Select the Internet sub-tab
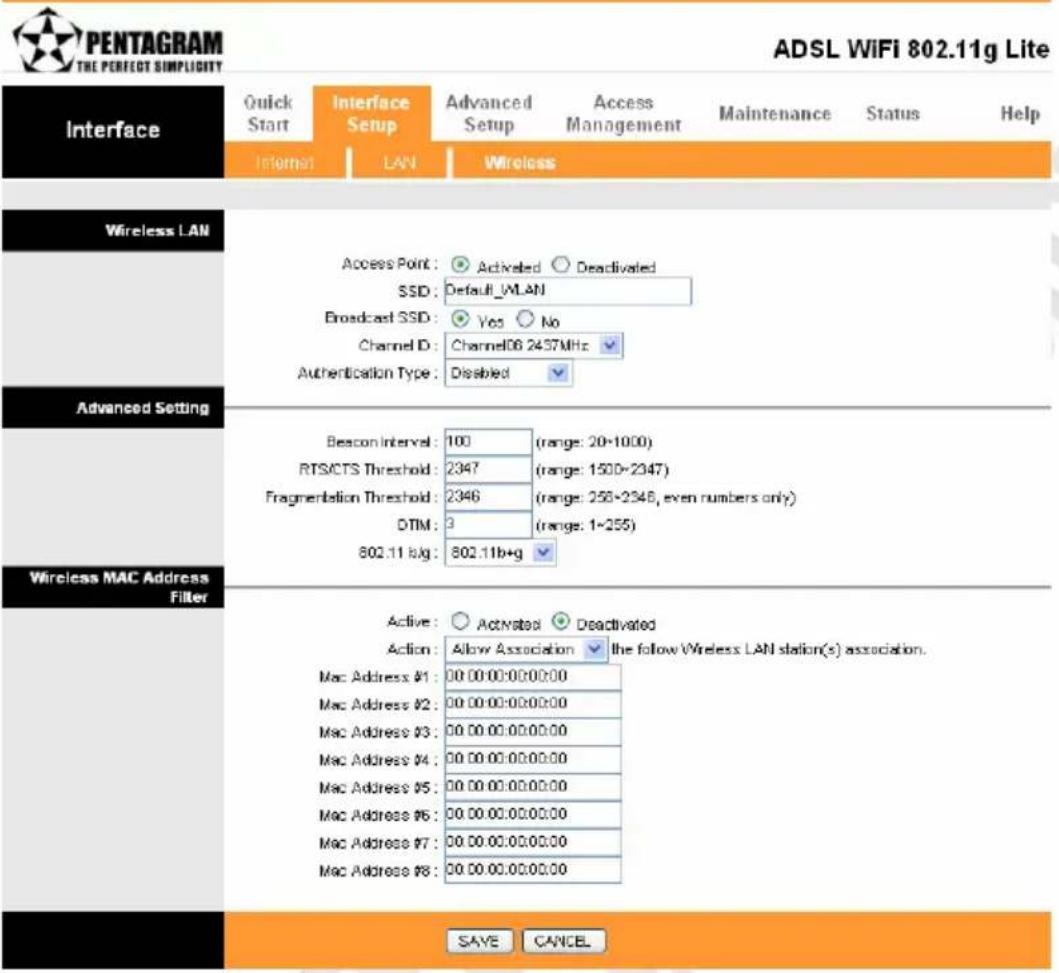Viewport: 1059px width, 973px height. click(284, 163)
